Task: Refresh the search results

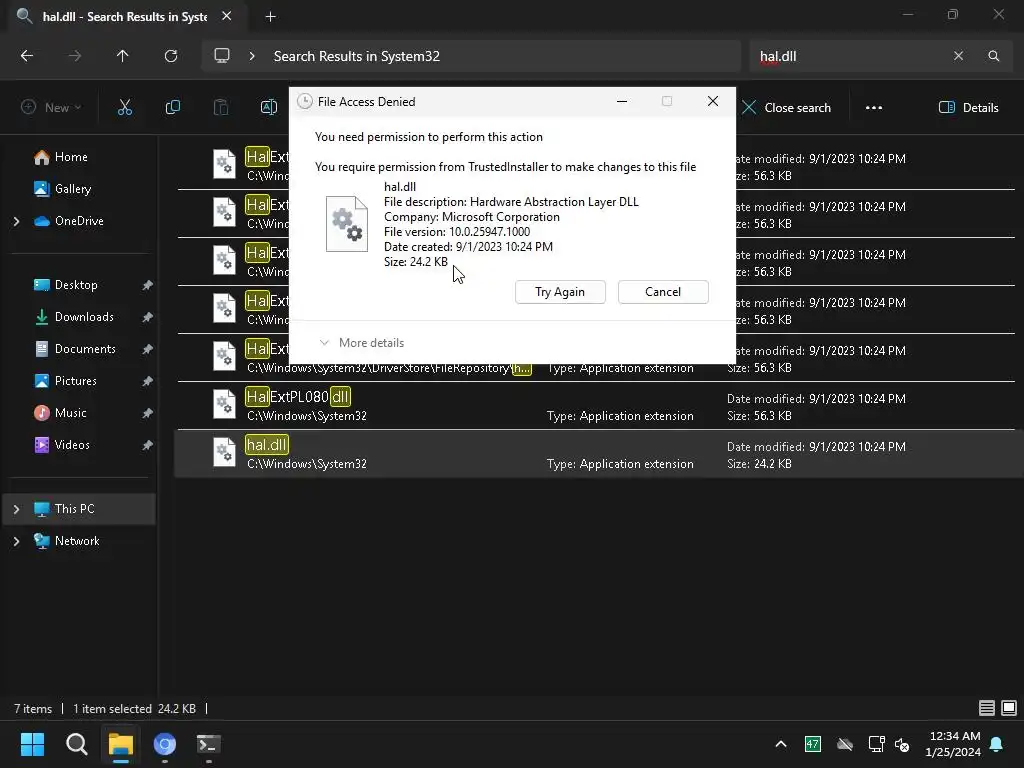Action: click(x=171, y=56)
